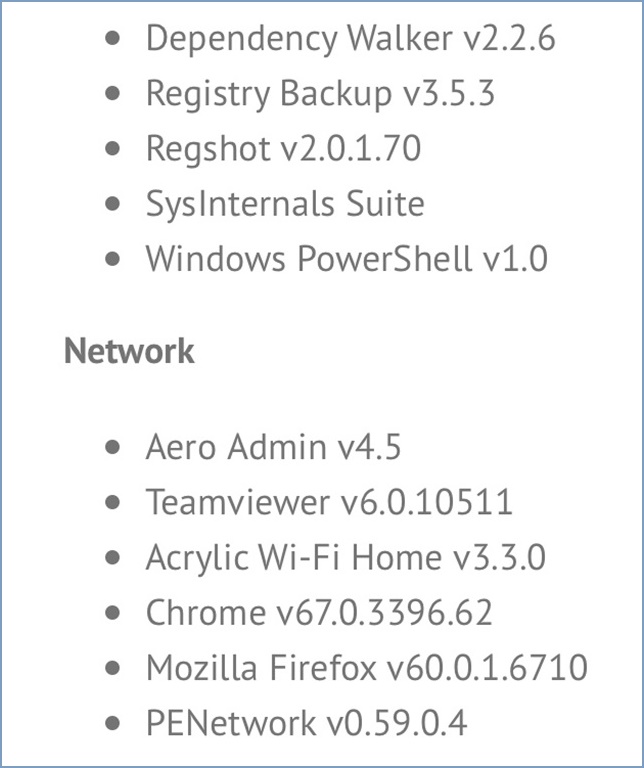The width and height of the screenshot is (644, 768).
Task: Click the Network section heading
Action: (129, 351)
